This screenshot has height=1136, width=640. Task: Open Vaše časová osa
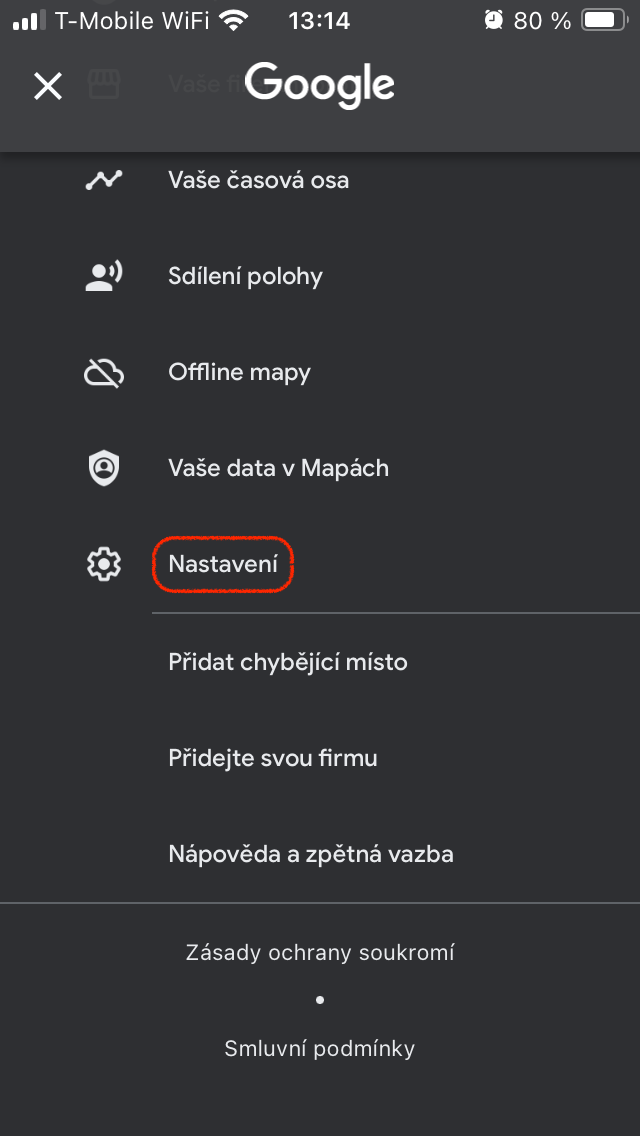point(258,180)
